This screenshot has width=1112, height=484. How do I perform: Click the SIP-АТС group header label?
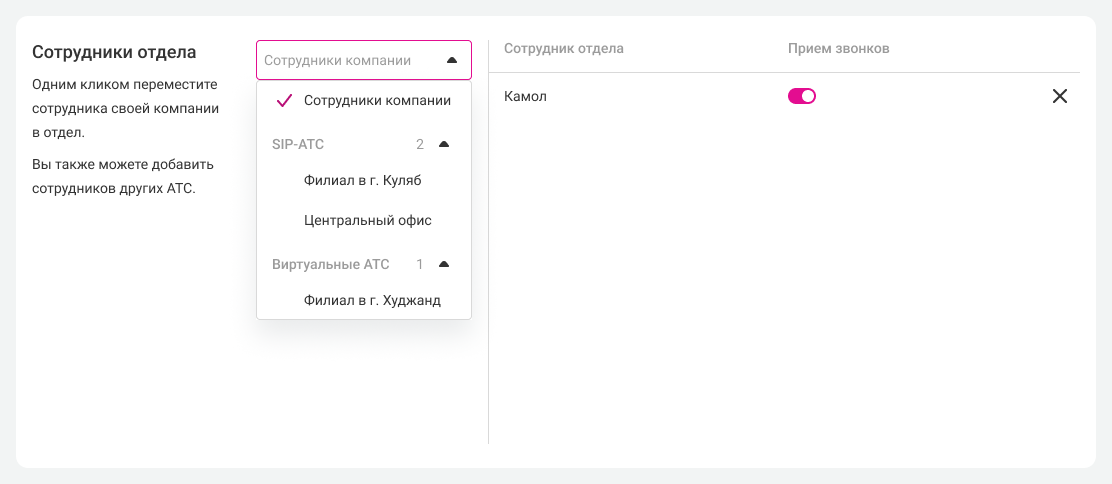[298, 144]
